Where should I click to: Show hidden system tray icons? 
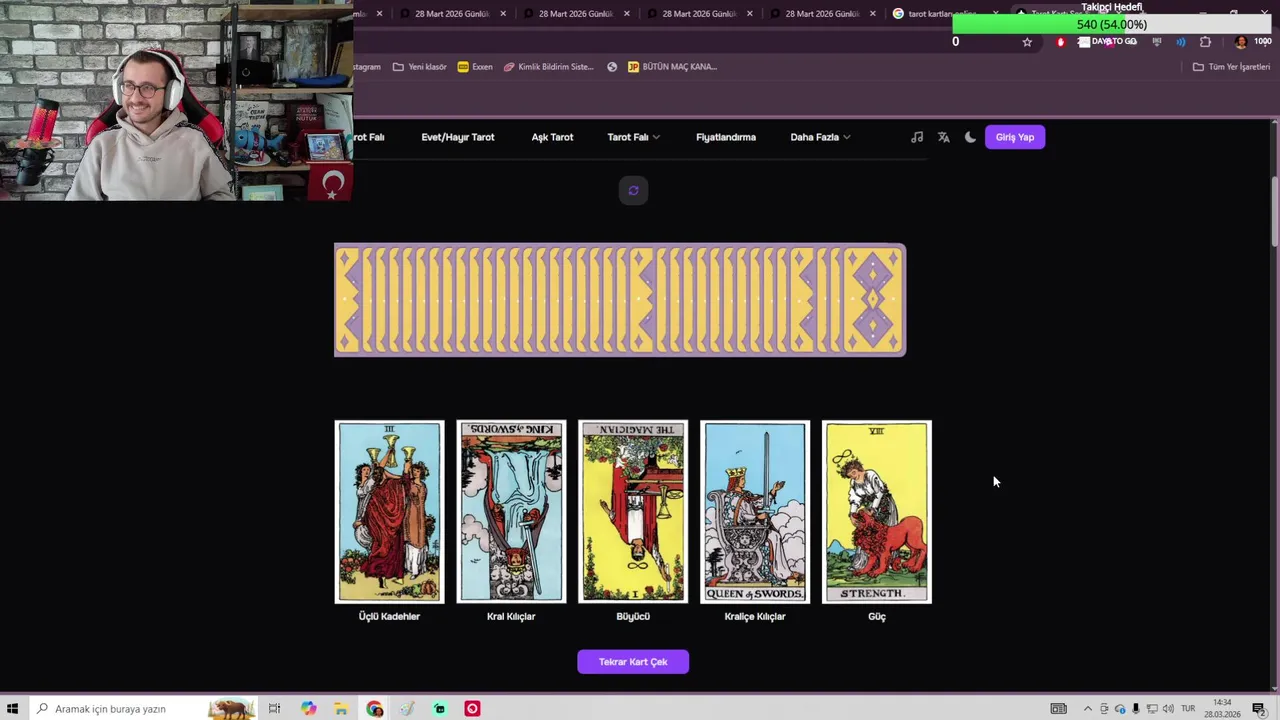pyautogui.click(x=1088, y=709)
